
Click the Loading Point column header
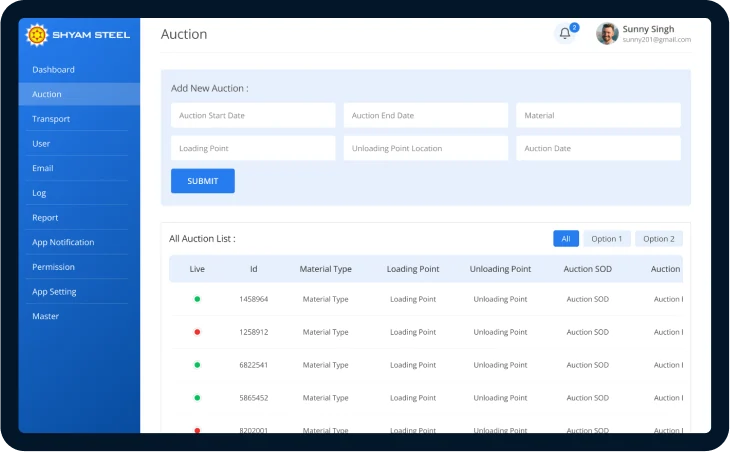[x=413, y=269]
